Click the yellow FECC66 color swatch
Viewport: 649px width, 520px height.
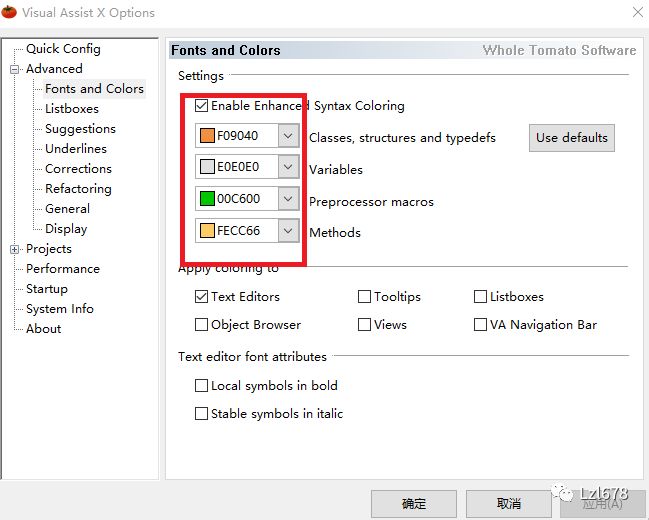(x=207, y=230)
